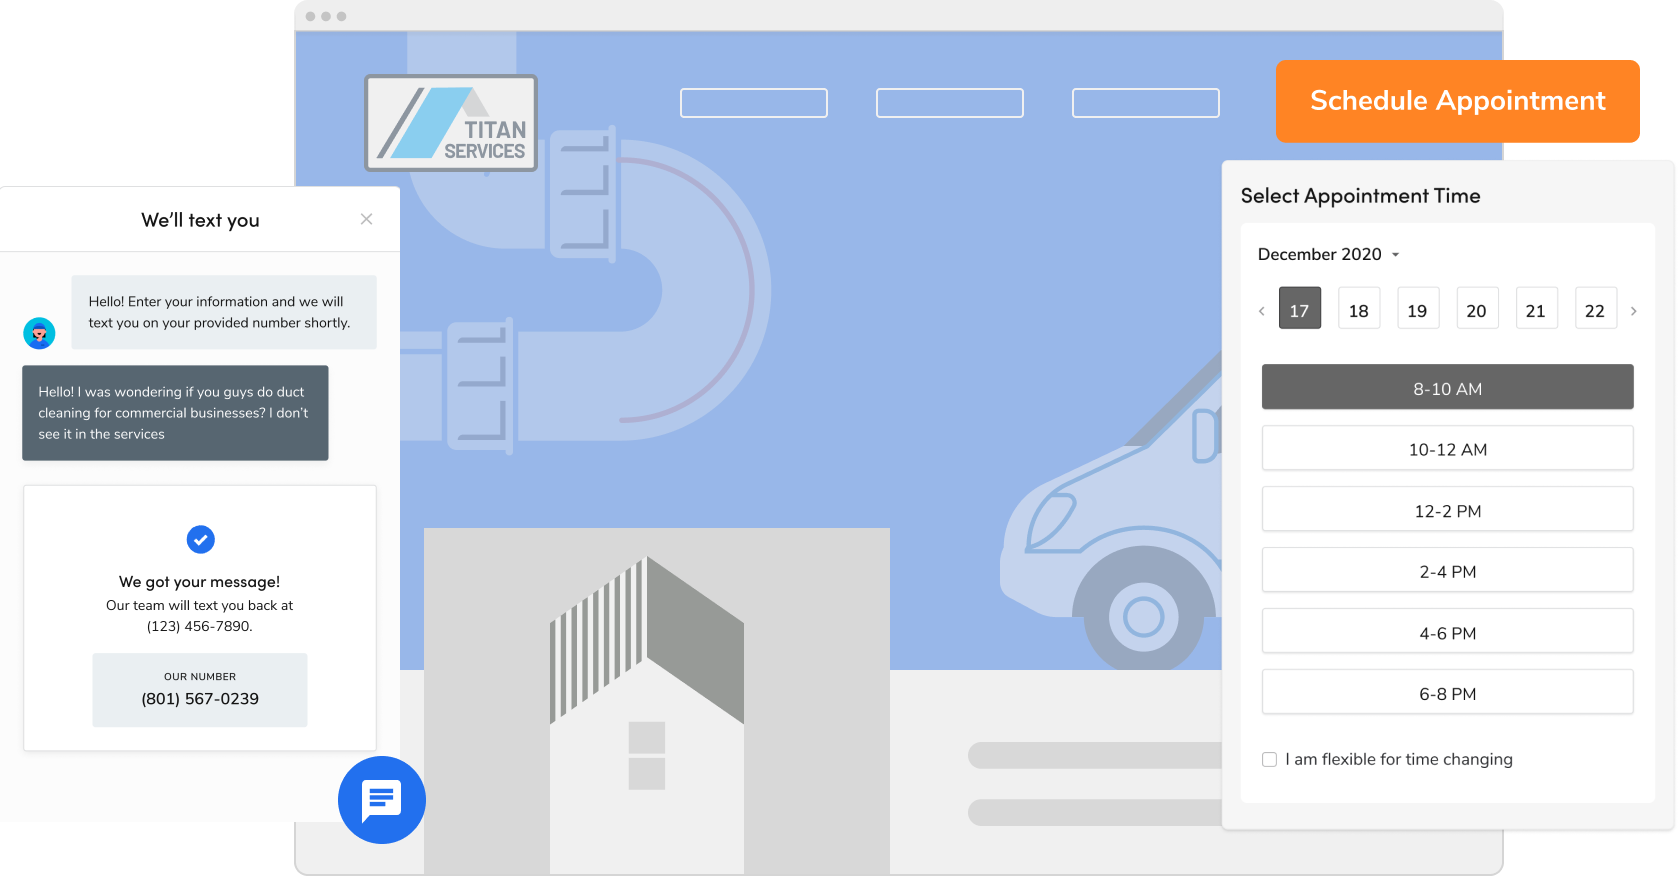Click the first blank navigation item
The height and width of the screenshot is (876, 1678).
coord(754,103)
